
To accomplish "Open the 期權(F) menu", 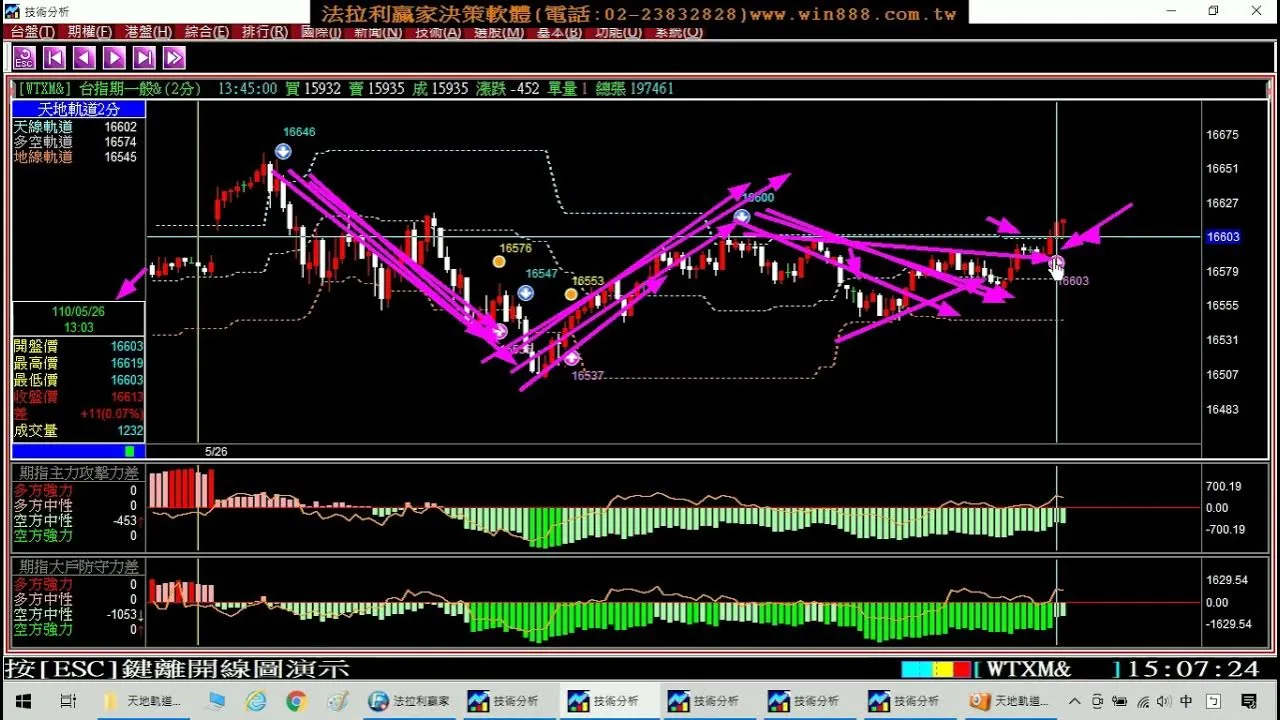I will point(91,32).
